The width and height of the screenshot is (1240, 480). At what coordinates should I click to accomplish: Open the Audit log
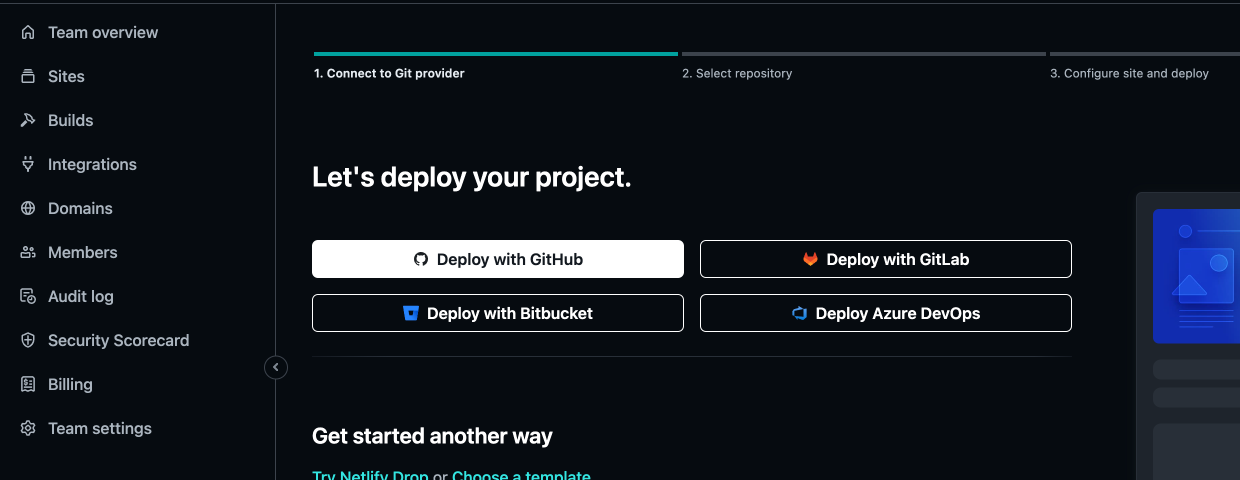pos(67,296)
